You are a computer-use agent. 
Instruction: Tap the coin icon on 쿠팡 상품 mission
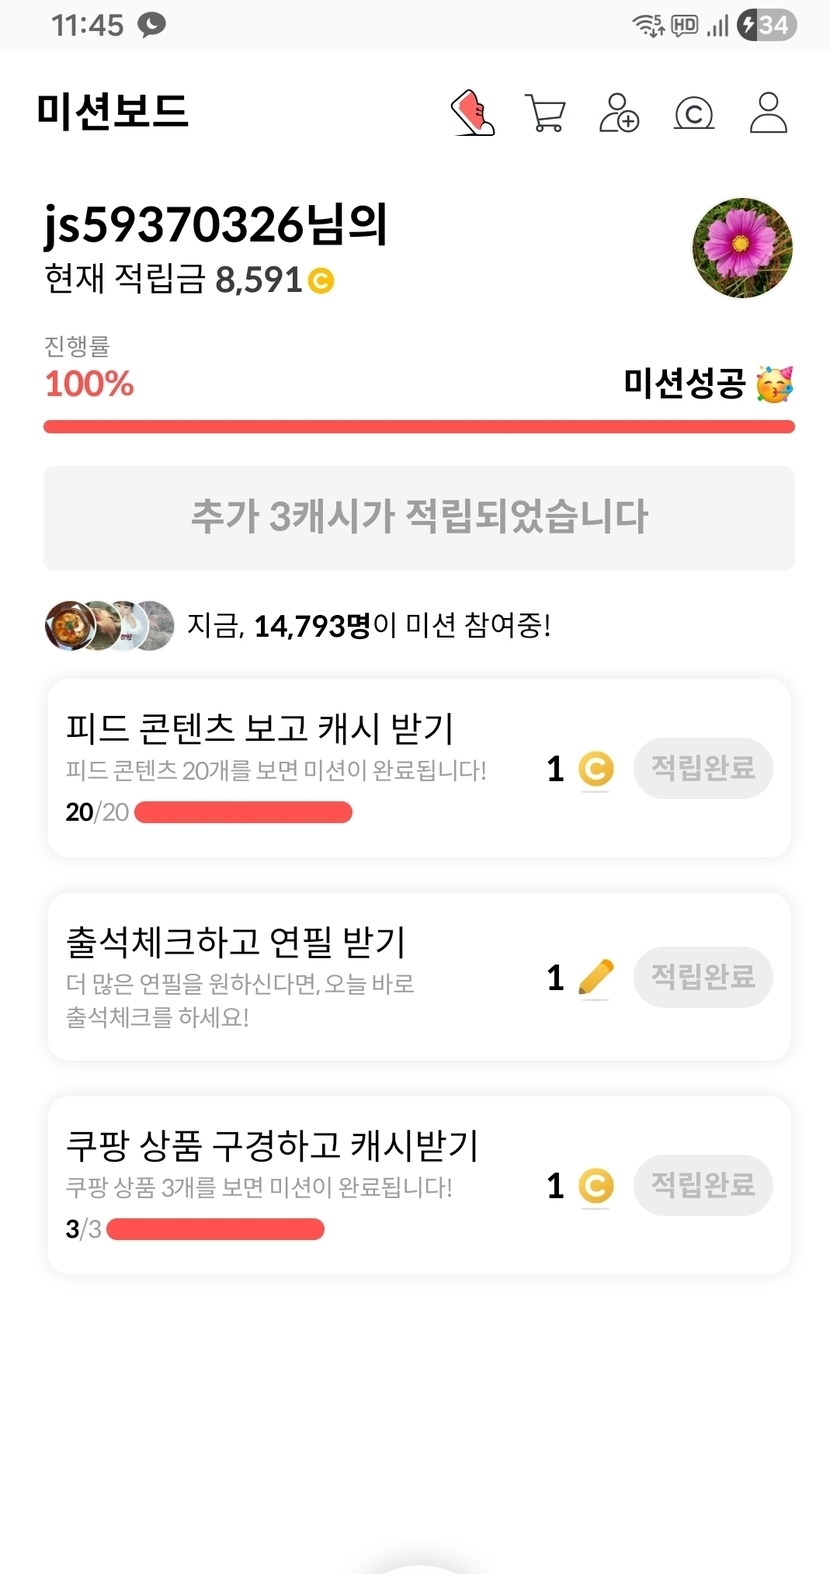(596, 1186)
